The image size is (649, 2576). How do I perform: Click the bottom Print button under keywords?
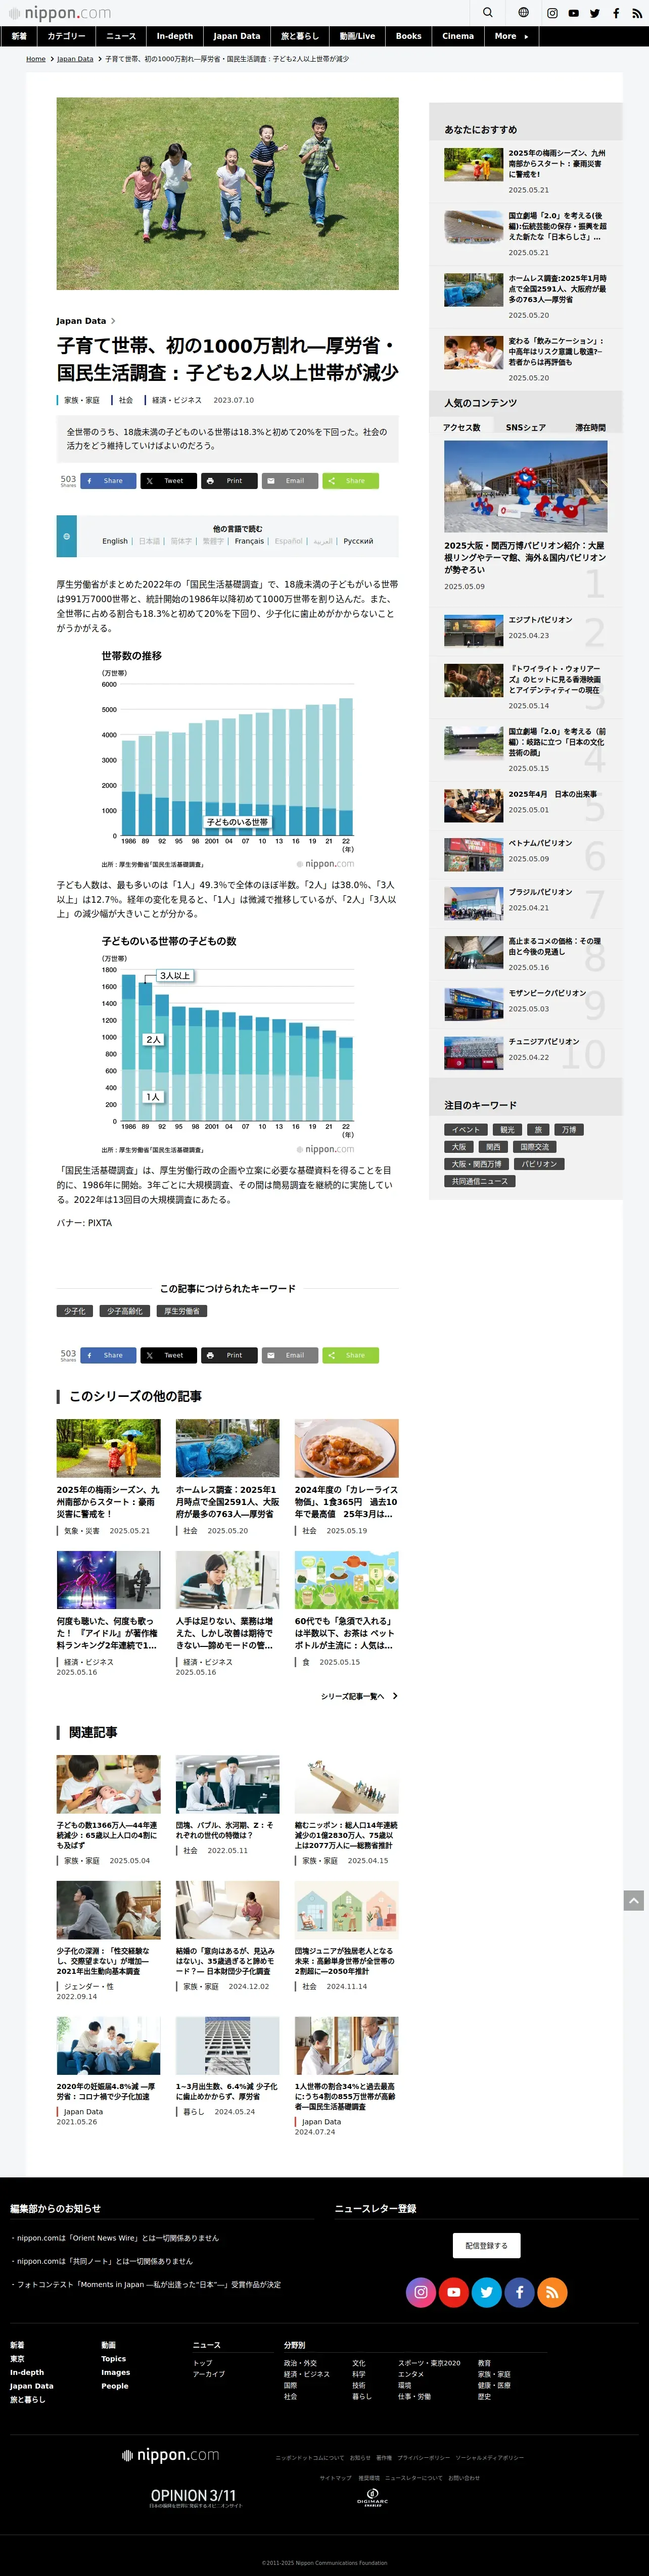[229, 1355]
